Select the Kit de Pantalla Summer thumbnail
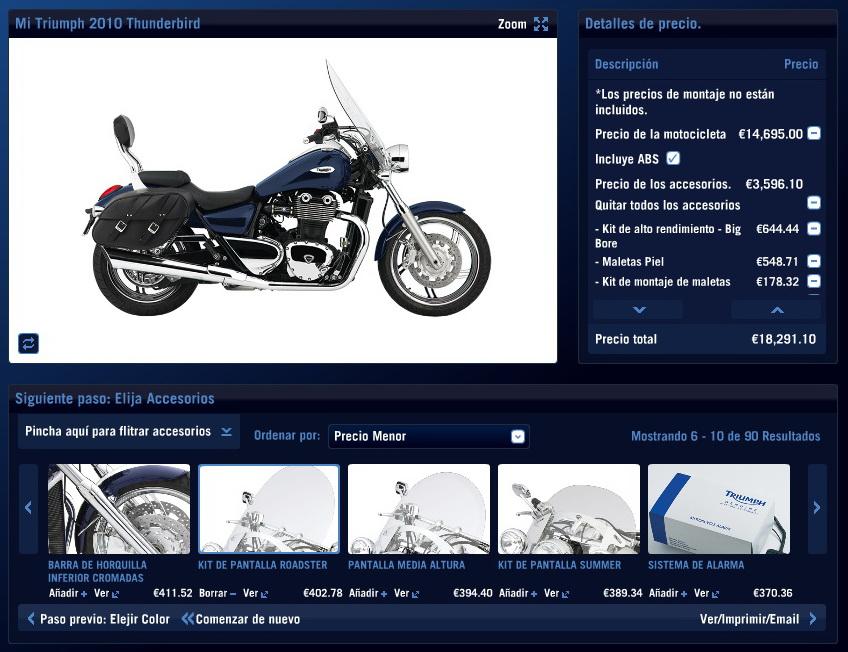This screenshot has width=848, height=652. tap(568, 509)
